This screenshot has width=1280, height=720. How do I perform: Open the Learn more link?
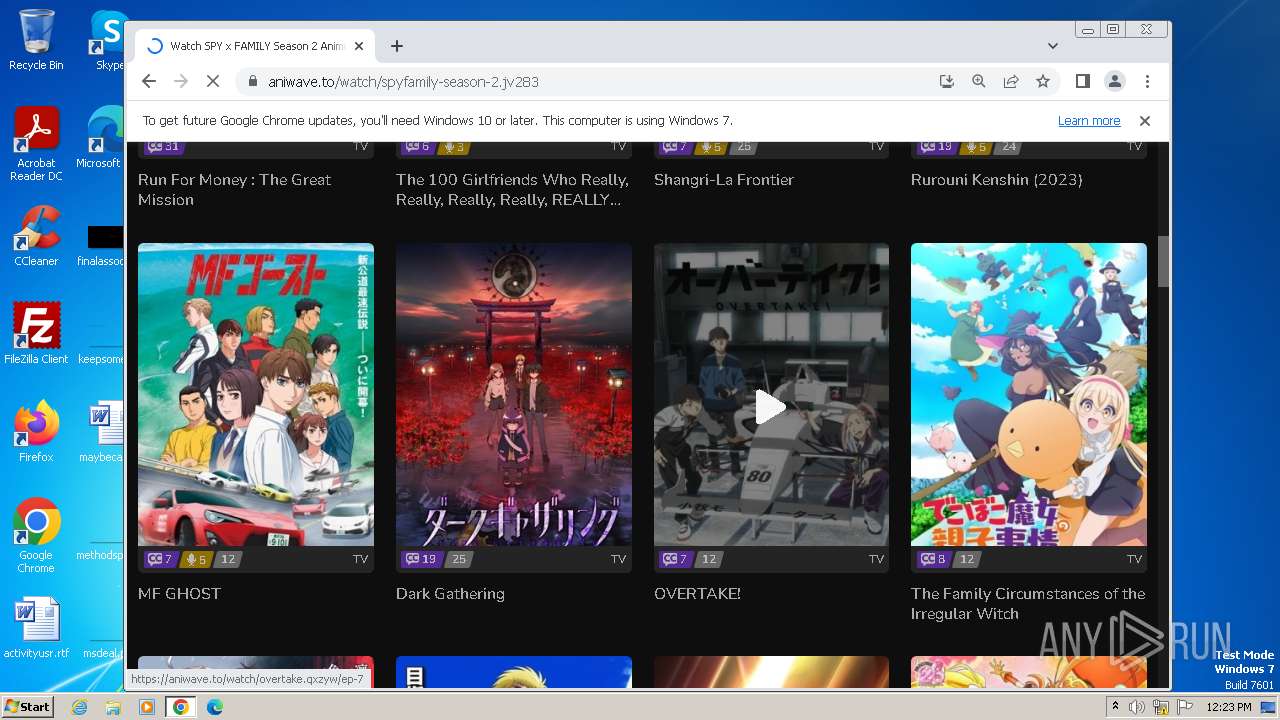[1089, 121]
